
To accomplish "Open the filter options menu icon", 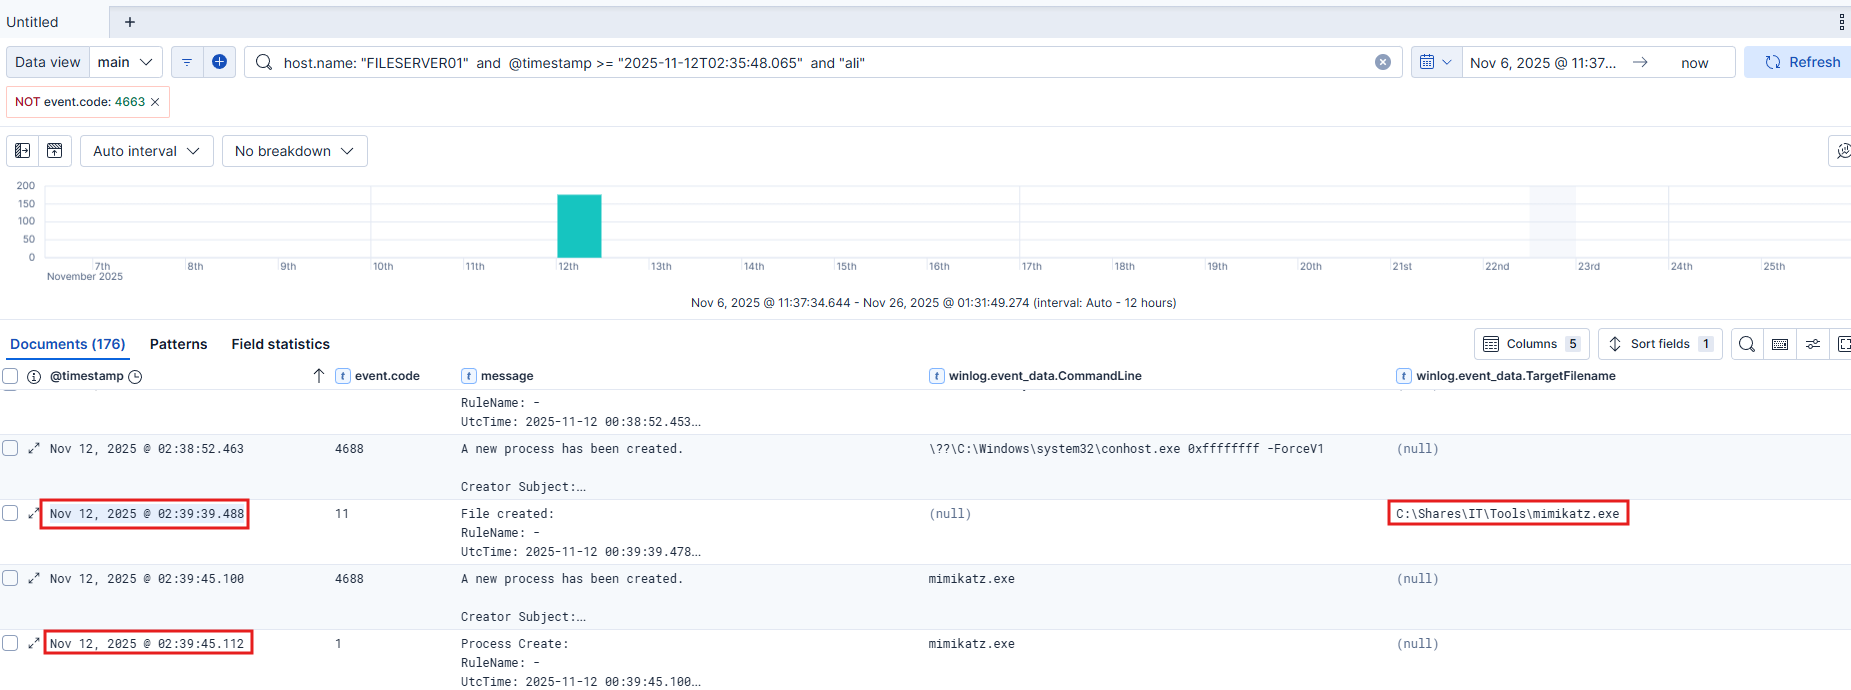I will point(187,62).
